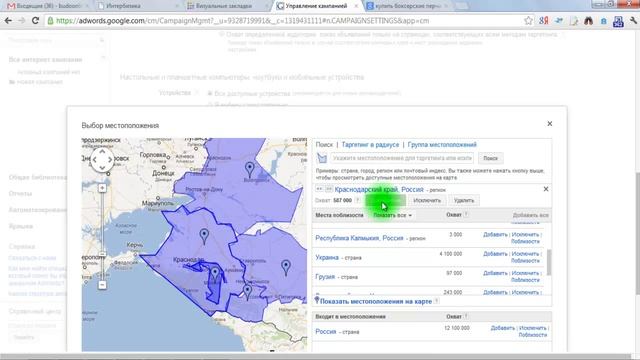Close the location selection dialog
The width and height of the screenshot is (640, 360).
pos(549,124)
